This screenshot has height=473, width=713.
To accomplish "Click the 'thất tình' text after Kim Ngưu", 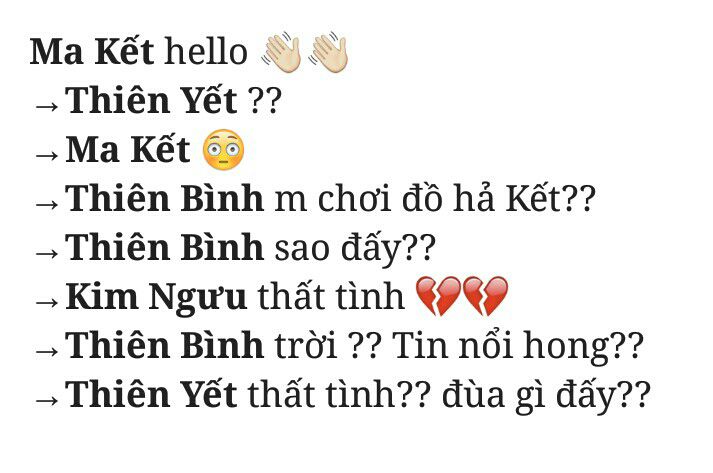I will [331, 296].
